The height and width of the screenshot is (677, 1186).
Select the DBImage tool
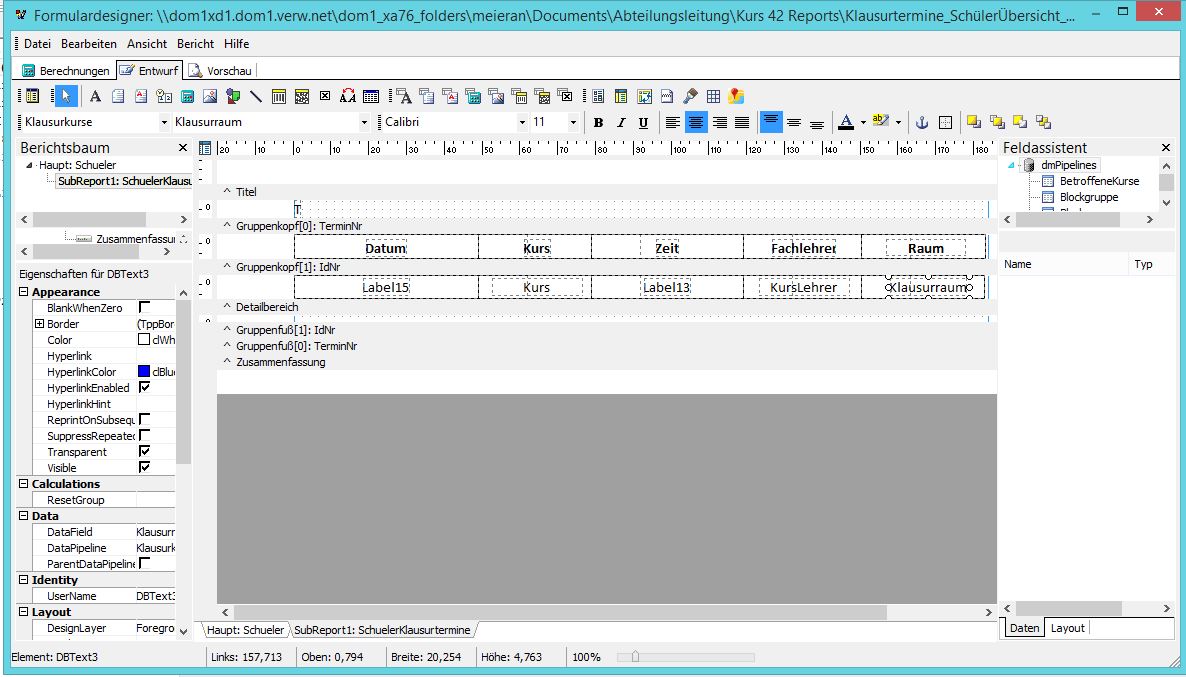point(496,96)
